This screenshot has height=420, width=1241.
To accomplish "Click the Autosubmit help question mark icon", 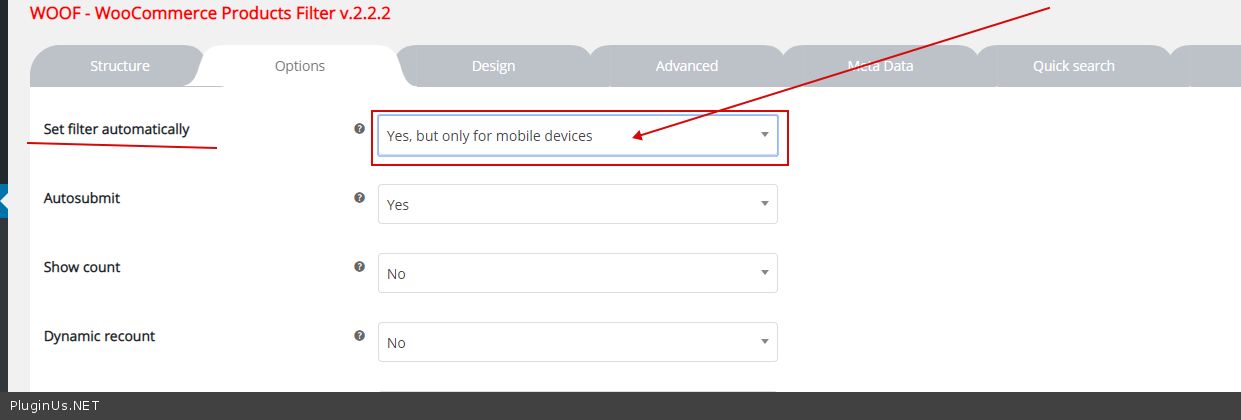I will tap(360, 198).
